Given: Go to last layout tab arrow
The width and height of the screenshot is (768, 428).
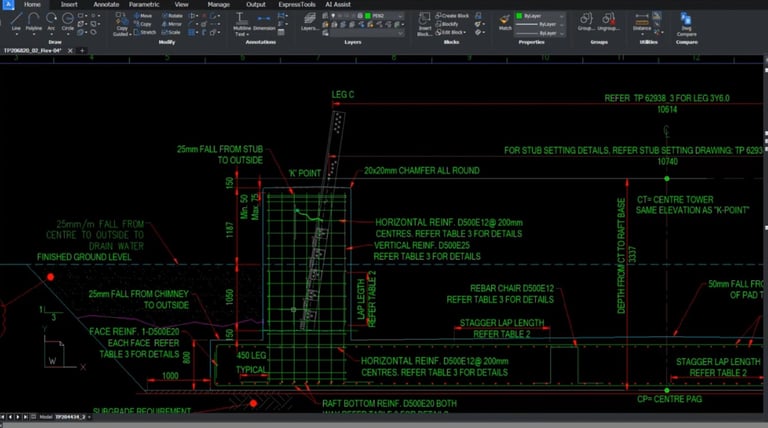Looking at the screenshot, I should click(25, 417).
